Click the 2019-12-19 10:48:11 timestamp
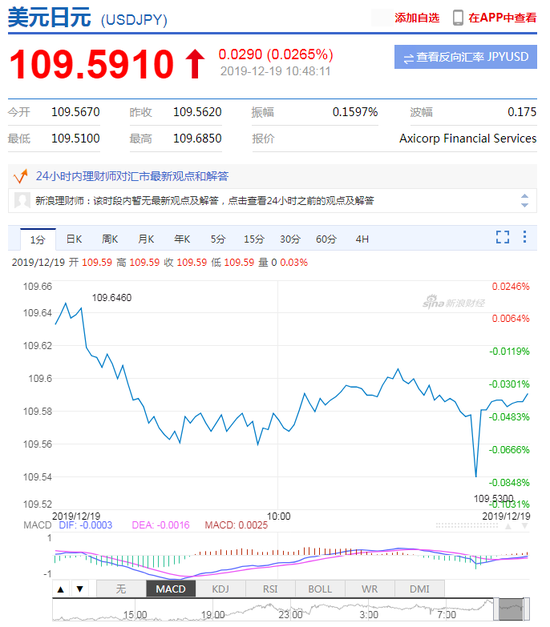This screenshot has width=550, height=627. pyautogui.click(x=275, y=71)
